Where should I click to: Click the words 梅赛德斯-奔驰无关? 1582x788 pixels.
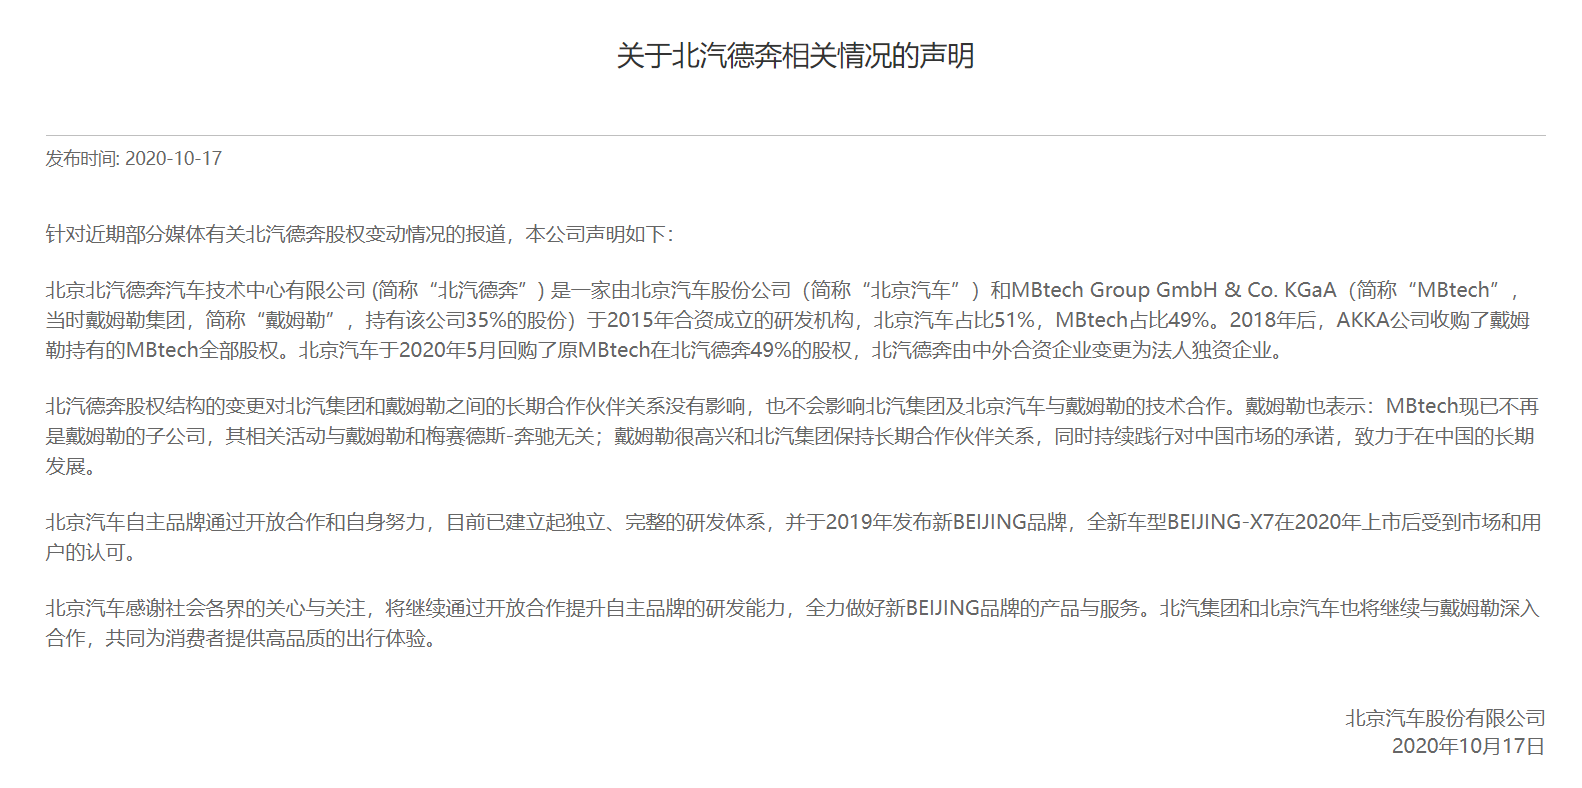(x=512, y=436)
